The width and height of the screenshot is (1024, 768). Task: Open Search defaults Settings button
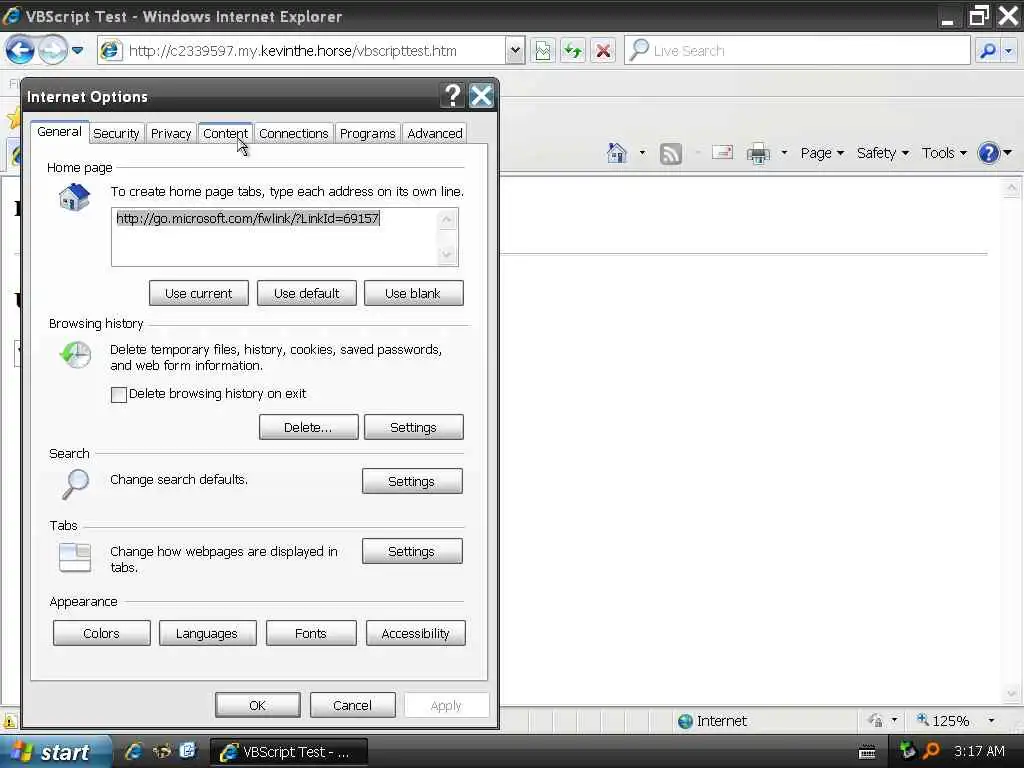pyautogui.click(x=412, y=481)
